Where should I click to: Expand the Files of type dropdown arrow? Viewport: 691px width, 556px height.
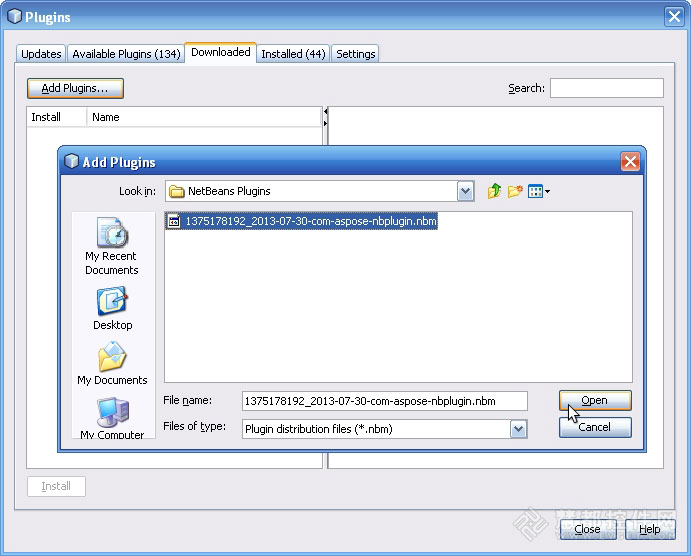click(518, 429)
